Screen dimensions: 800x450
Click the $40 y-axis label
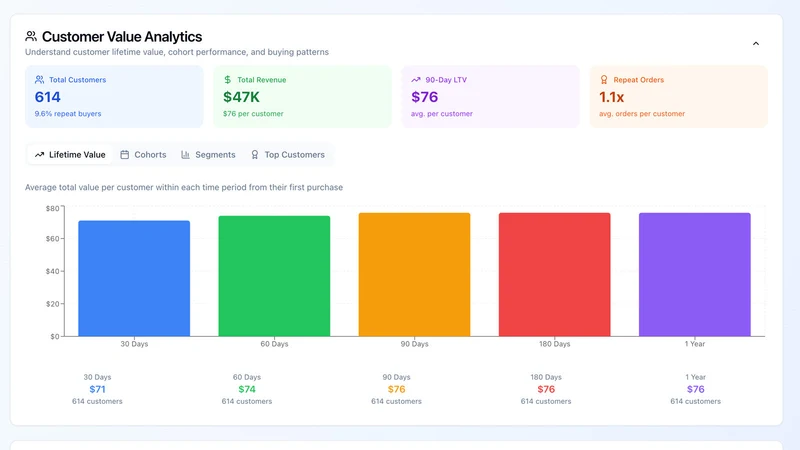(52, 271)
